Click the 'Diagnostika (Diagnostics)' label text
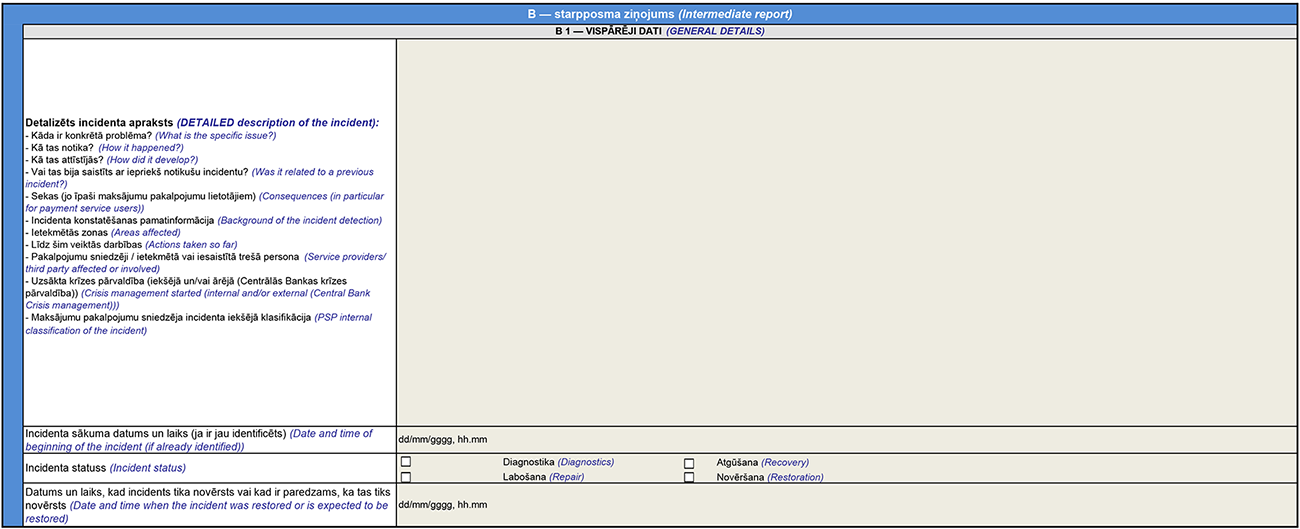 [x=558, y=462]
